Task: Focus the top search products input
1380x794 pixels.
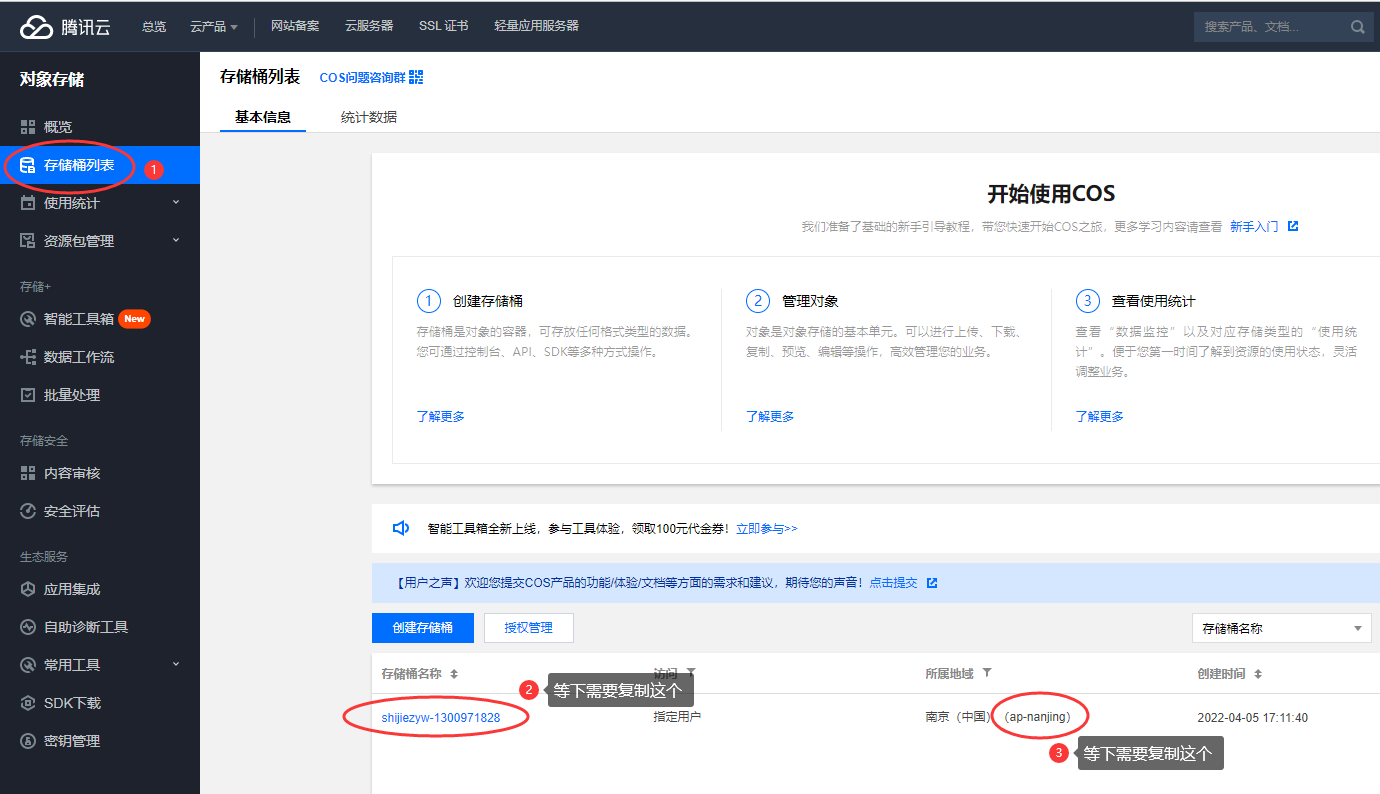Action: coord(1272,27)
